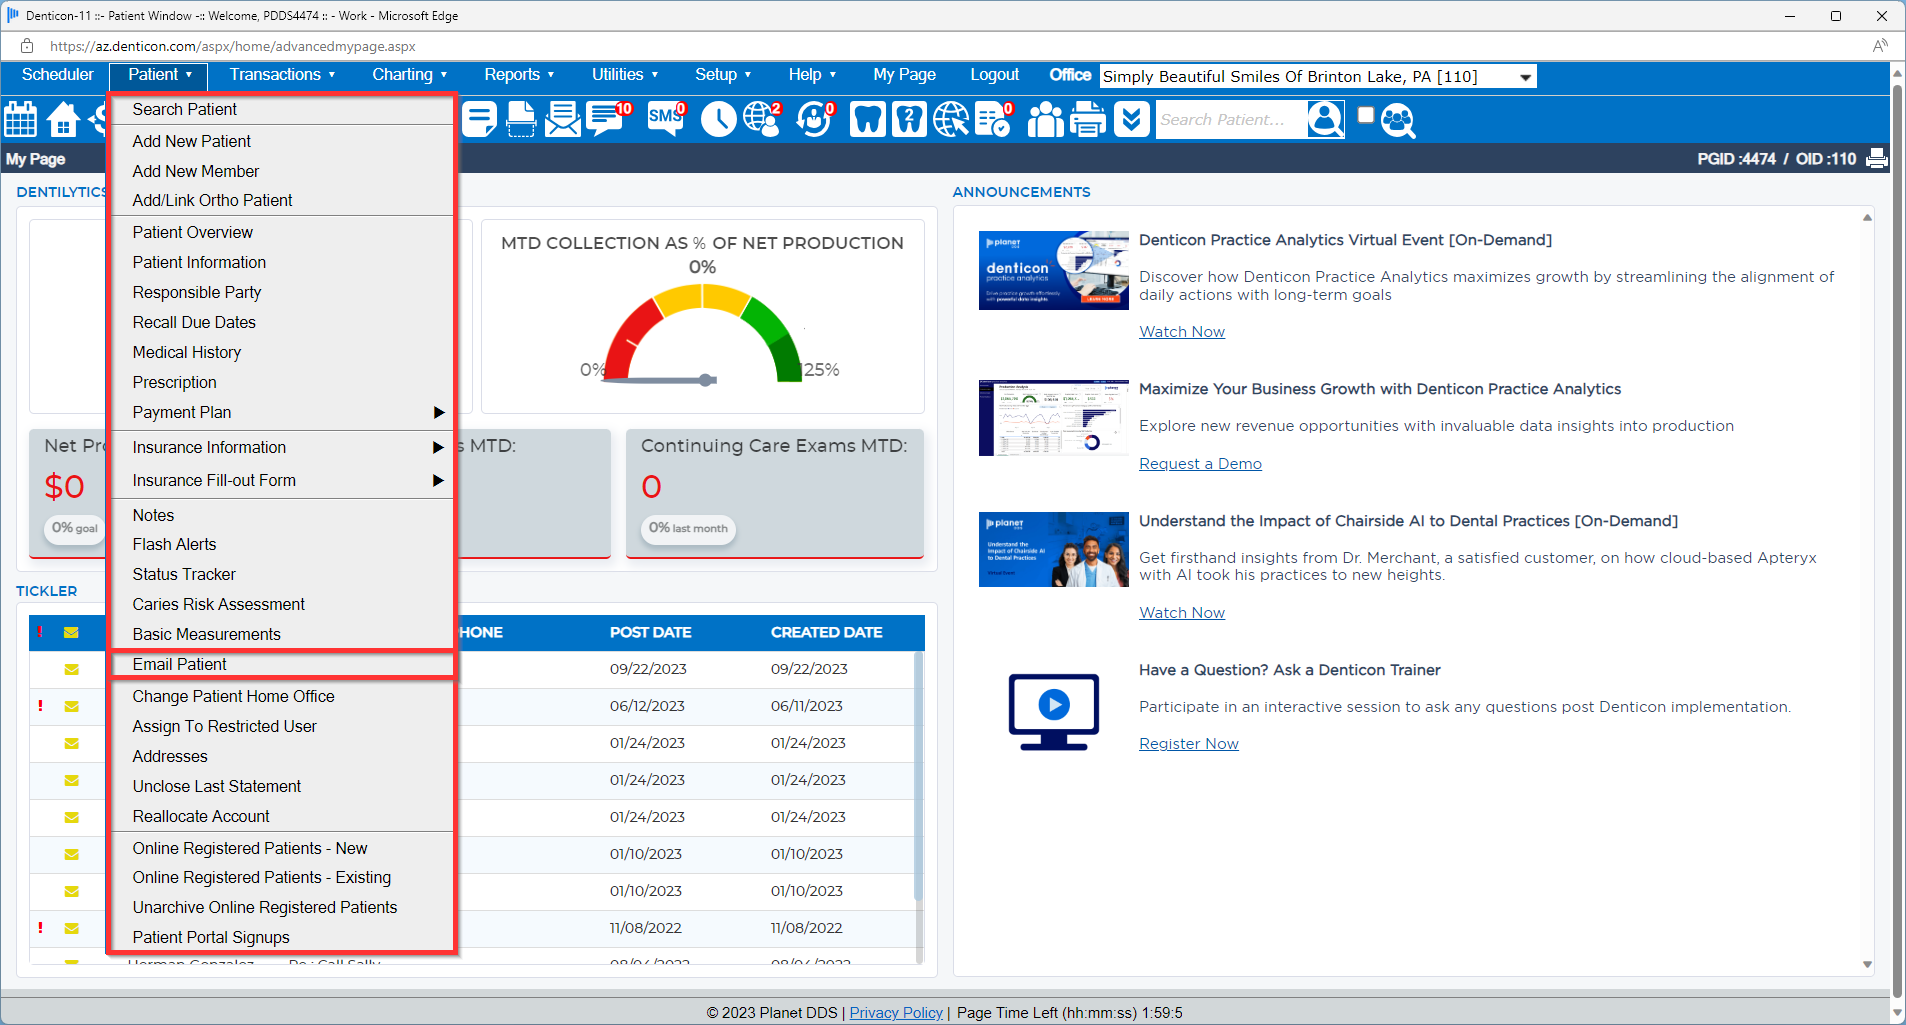Expand the Payment Plan submenu arrow

pos(438,412)
